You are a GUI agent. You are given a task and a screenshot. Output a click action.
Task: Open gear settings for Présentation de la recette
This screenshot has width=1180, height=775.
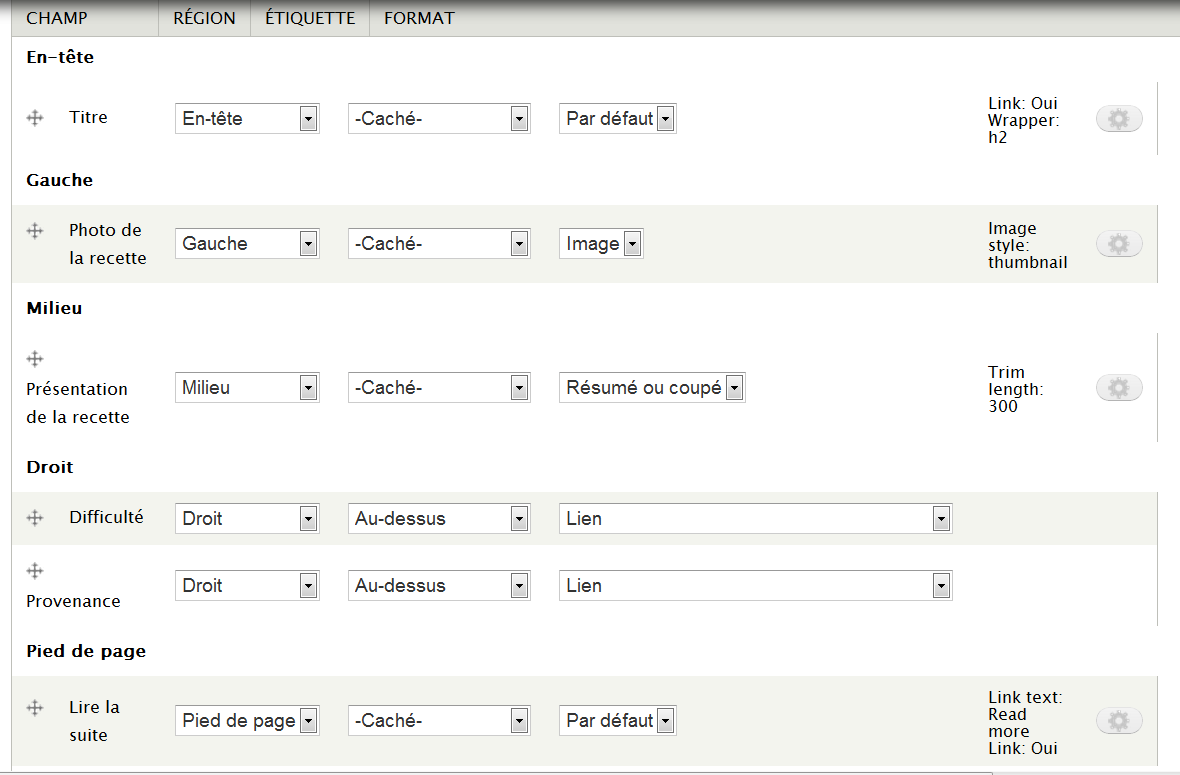click(x=1119, y=388)
